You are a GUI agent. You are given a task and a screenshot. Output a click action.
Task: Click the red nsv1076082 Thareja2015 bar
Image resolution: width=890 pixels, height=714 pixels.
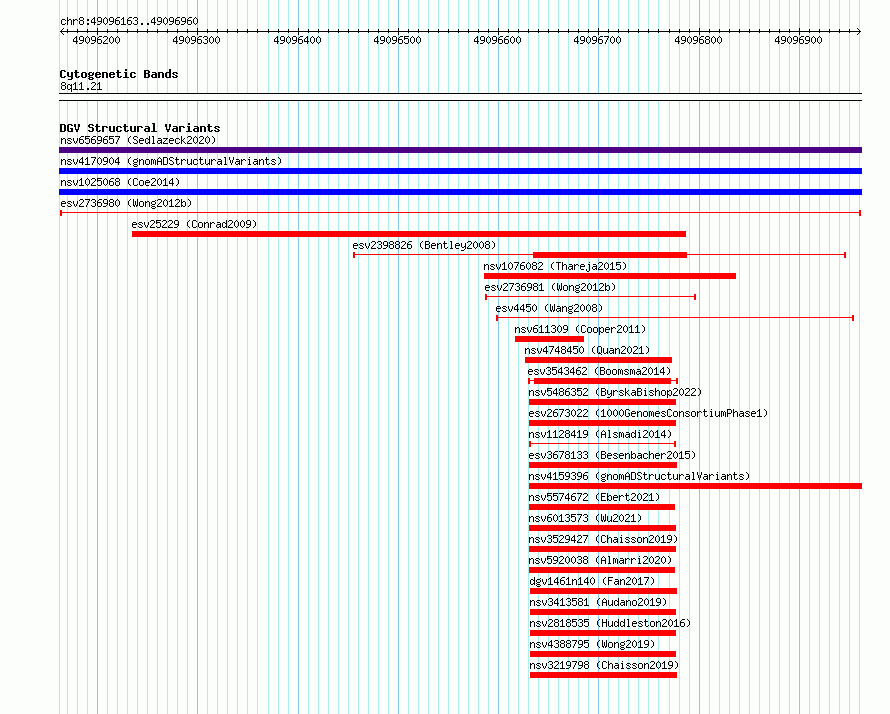click(x=610, y=276)
